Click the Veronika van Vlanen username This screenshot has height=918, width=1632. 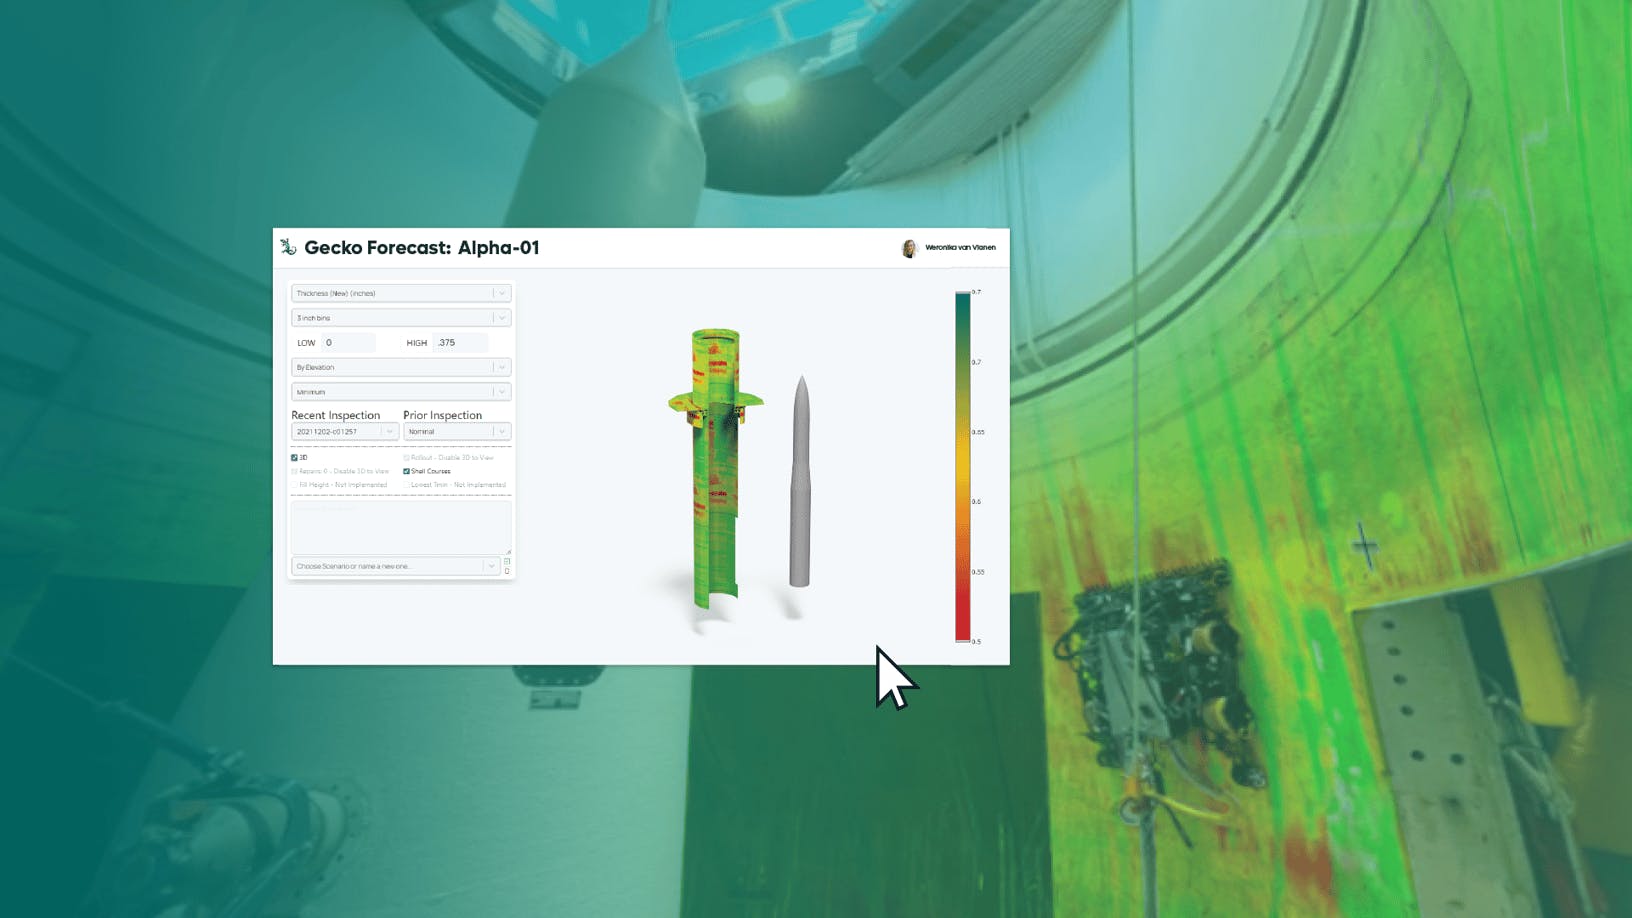tap(960, 248)
